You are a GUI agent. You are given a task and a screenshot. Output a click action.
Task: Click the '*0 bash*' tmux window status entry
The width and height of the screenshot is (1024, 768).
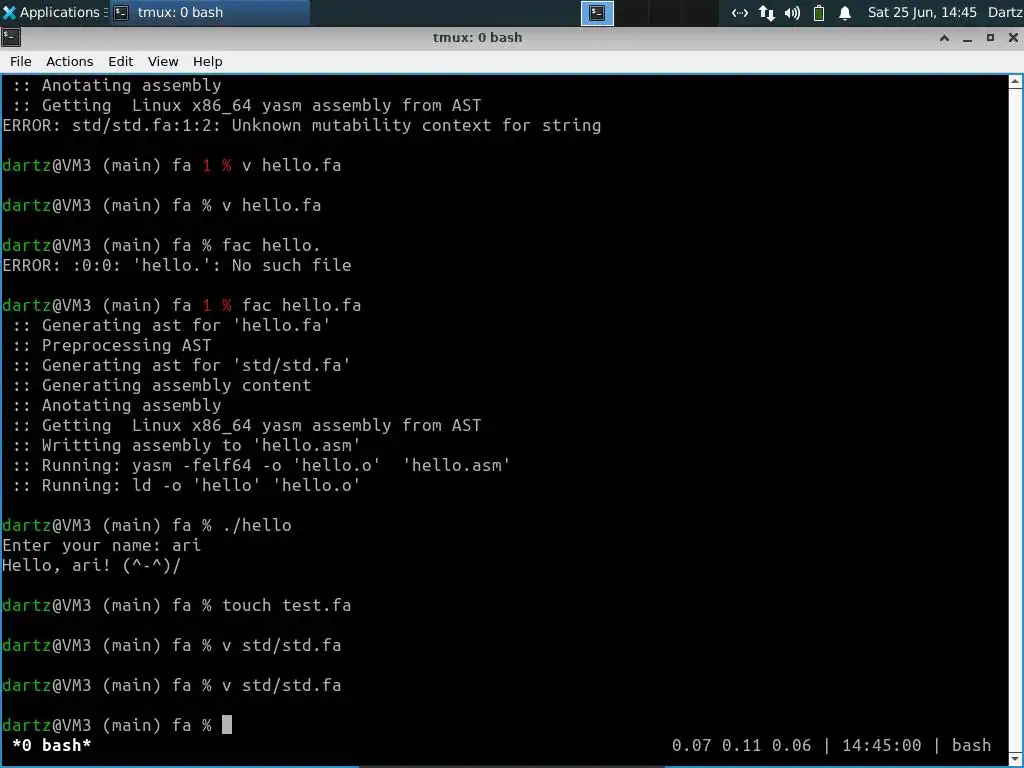tap(52, 745)
